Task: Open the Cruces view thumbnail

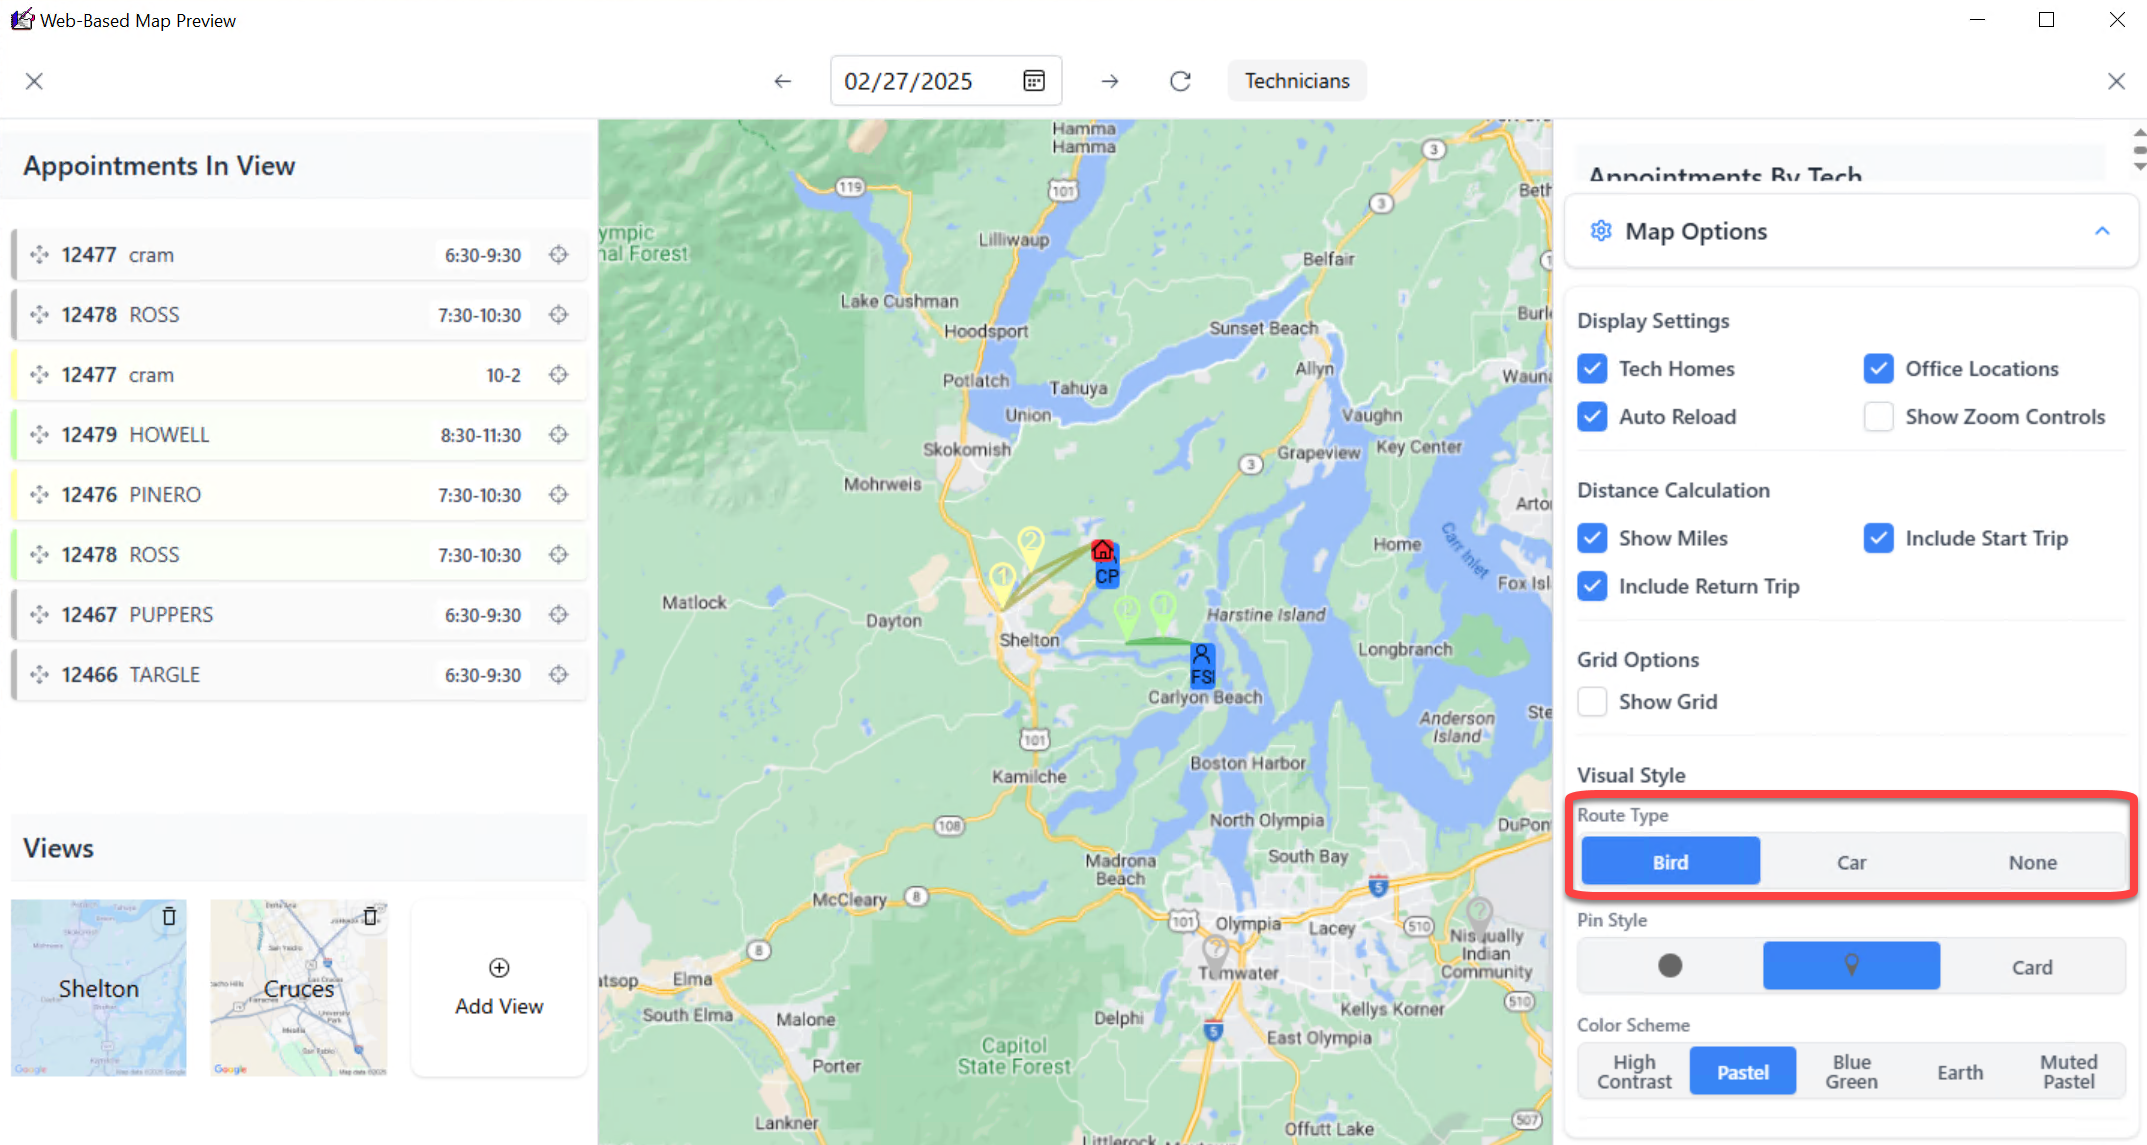Action: (x=298, y=990)
